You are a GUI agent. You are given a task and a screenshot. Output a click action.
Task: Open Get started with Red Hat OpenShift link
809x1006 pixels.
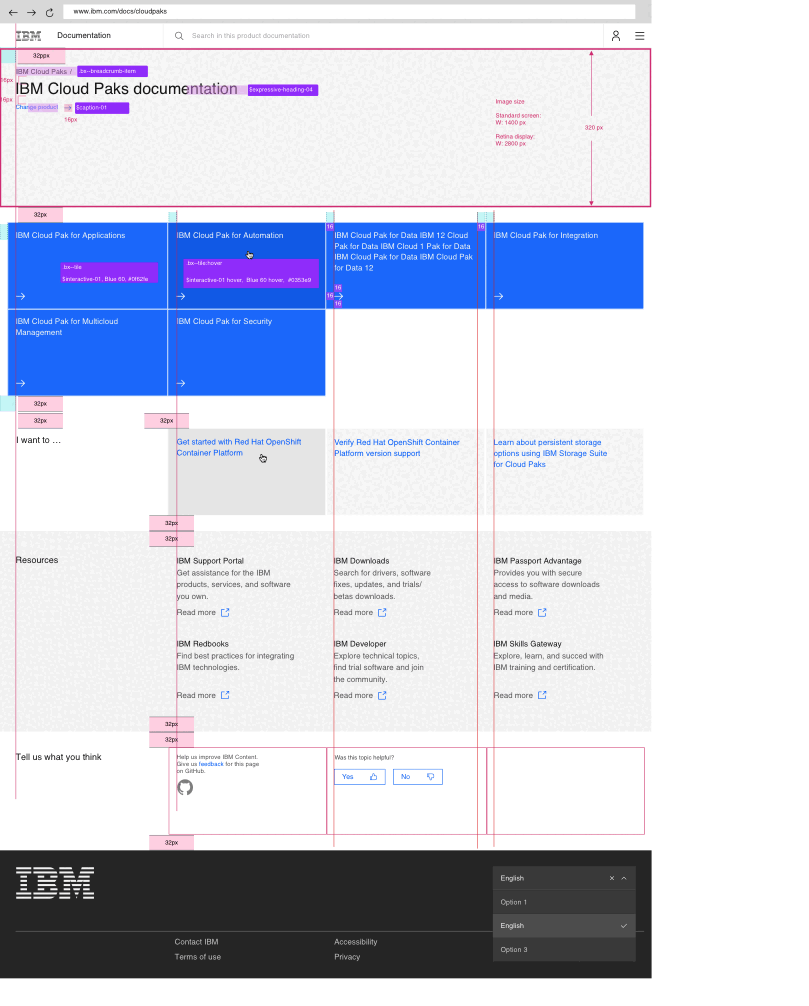click(239, 447)
